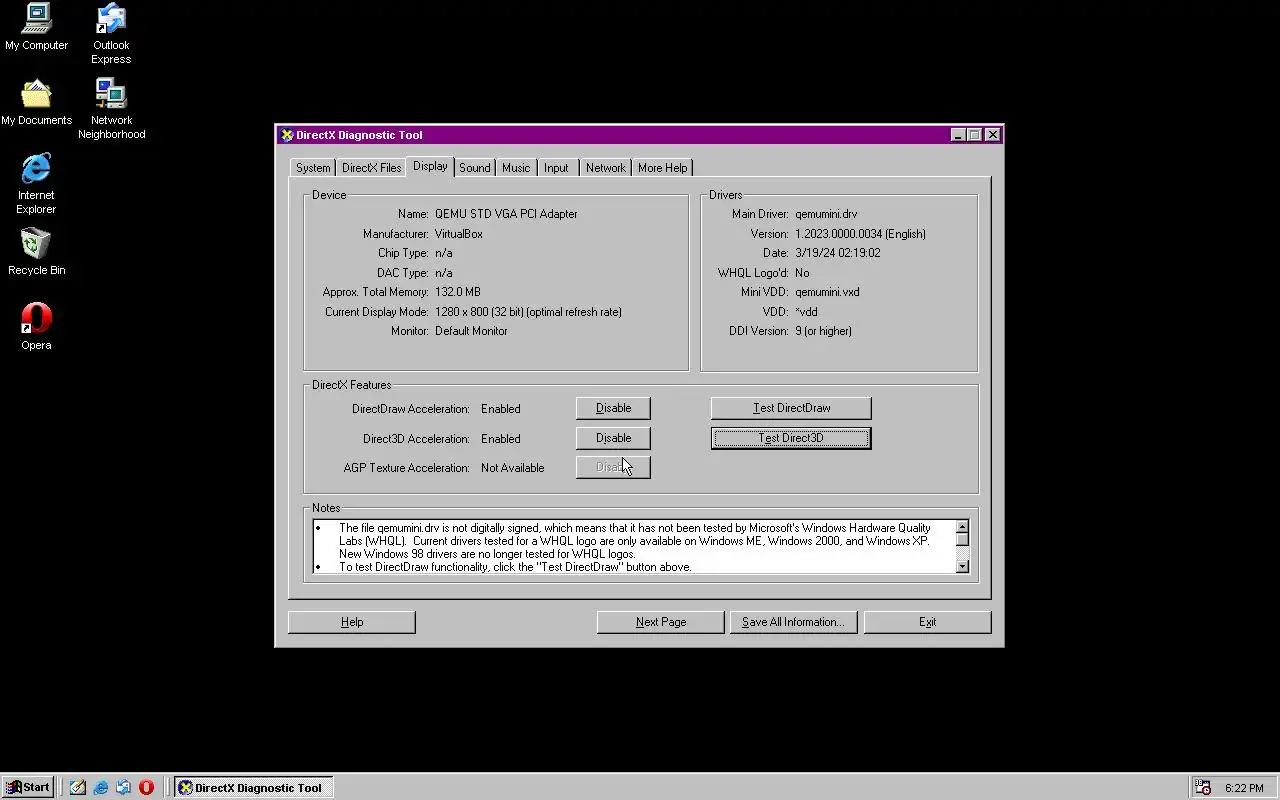Open the Sound tab

click(475, 168)
